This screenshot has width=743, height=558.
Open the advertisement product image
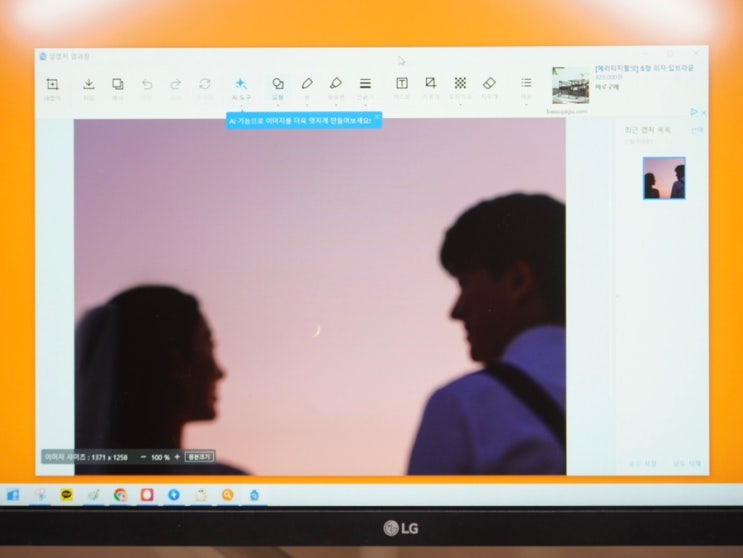coord(571,86)
